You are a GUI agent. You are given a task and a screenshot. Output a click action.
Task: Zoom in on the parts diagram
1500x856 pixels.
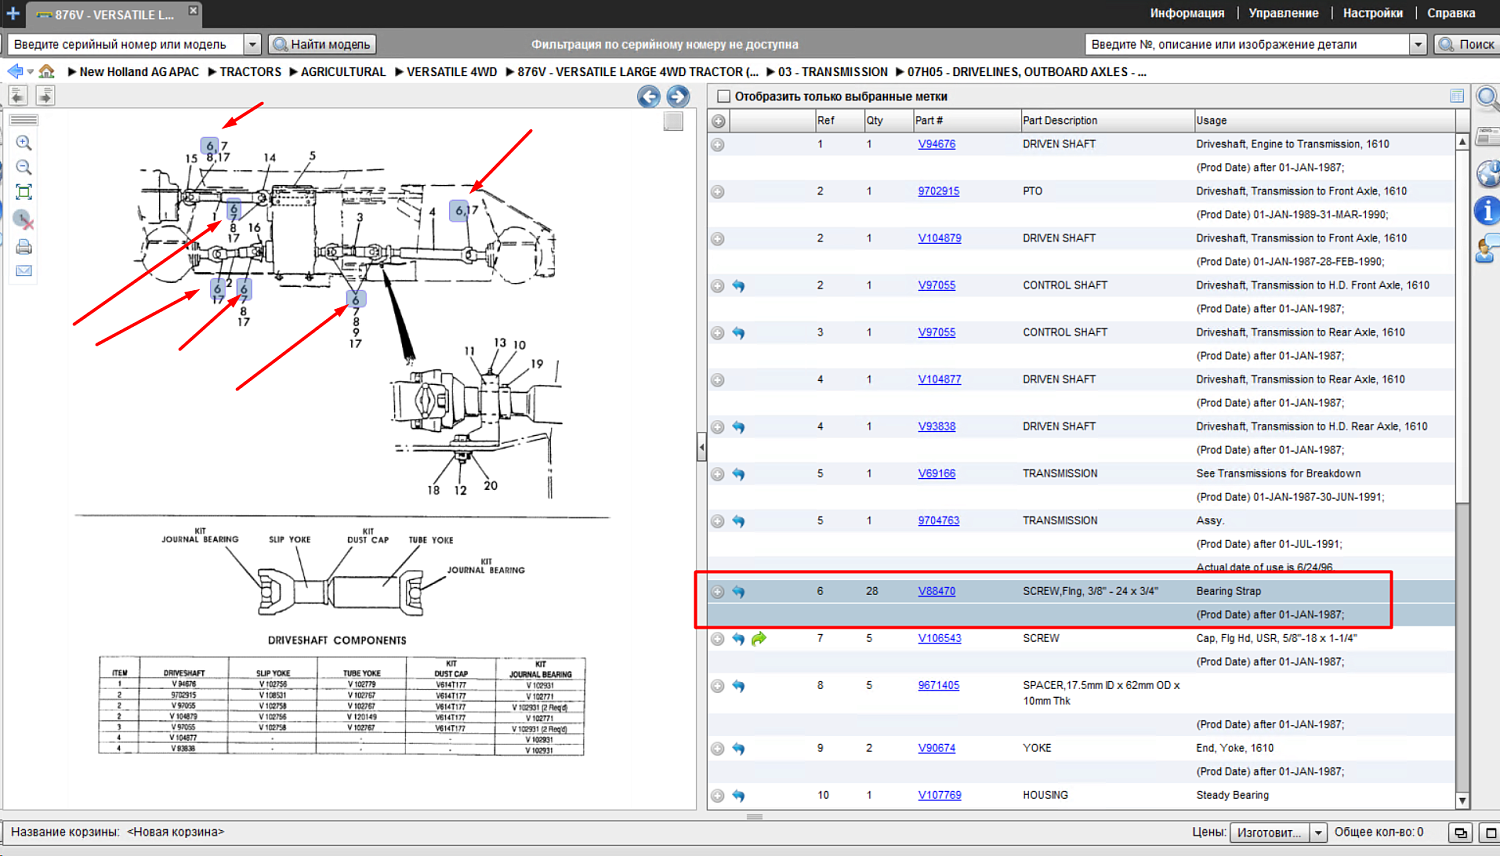click(x=24, y=143)
